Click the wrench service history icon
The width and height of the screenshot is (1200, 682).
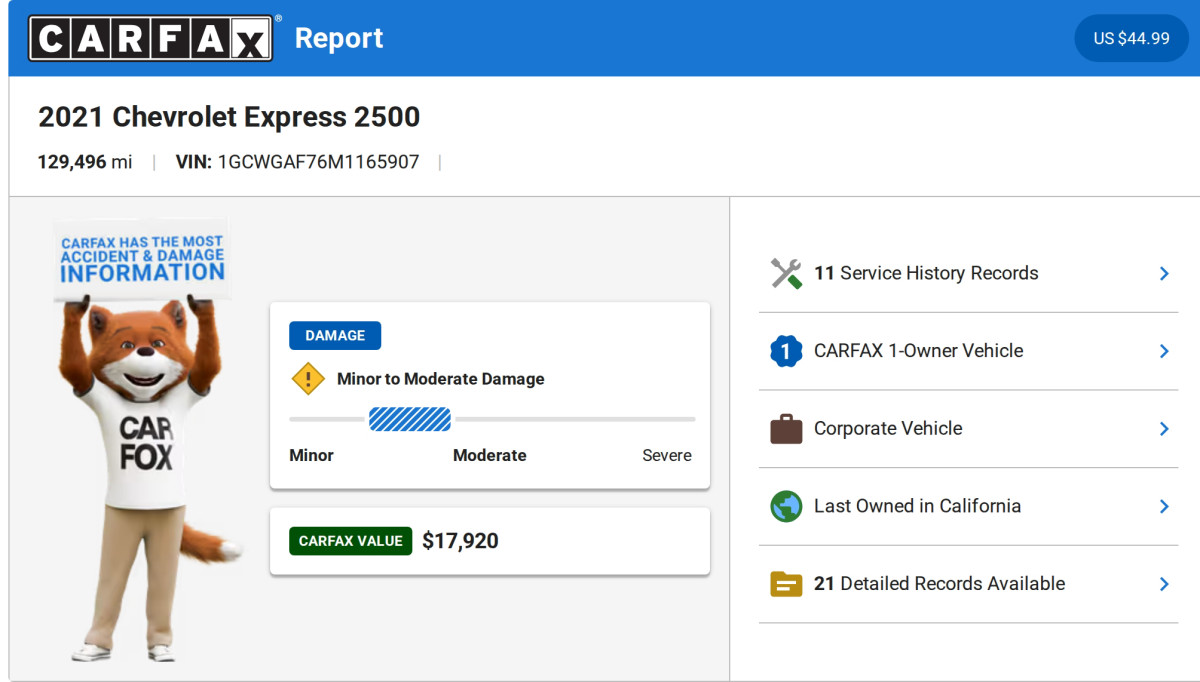[x=786, y=273]
